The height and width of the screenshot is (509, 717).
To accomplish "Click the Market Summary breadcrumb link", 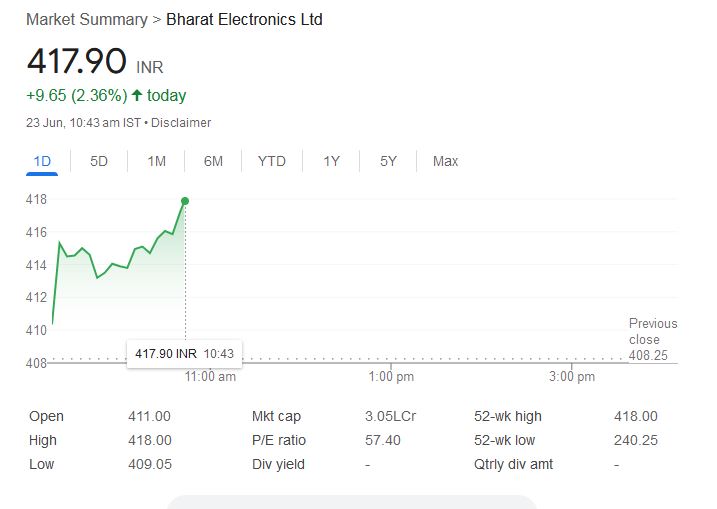I will click(x=86, y=20).
